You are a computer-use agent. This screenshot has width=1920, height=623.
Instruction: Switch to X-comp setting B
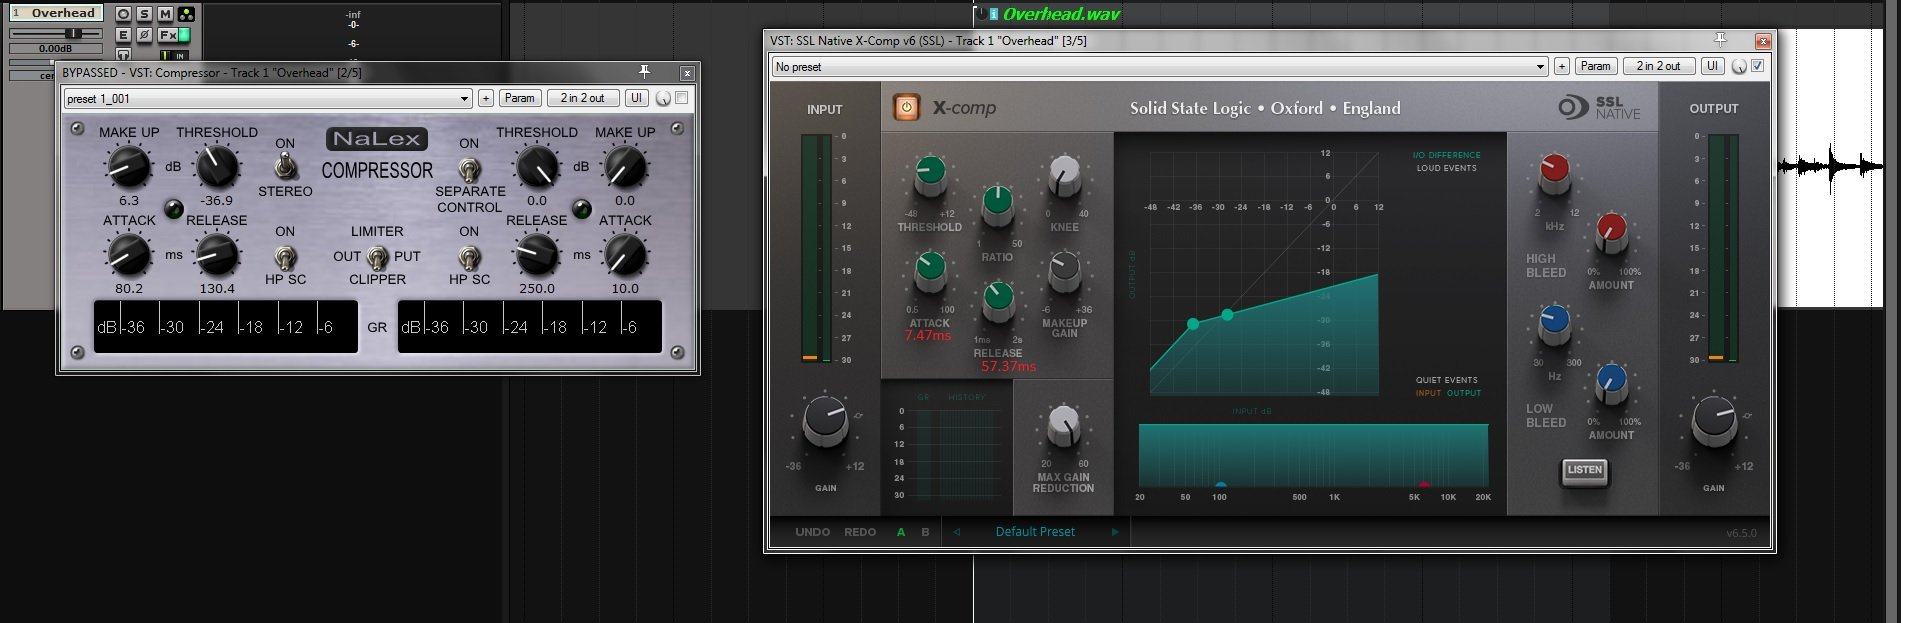(925, 532)
